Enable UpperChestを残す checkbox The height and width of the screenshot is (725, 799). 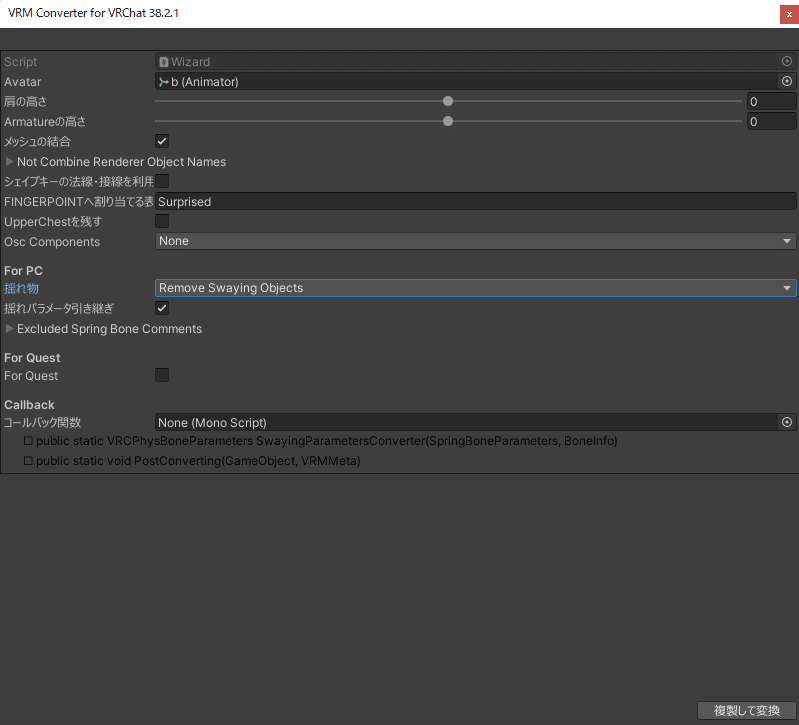point(162,221)
